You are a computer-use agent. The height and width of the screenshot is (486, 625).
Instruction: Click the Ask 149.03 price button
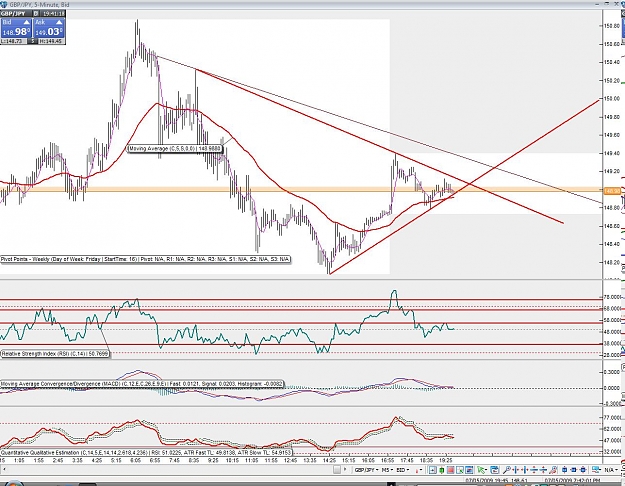[49, 28]
